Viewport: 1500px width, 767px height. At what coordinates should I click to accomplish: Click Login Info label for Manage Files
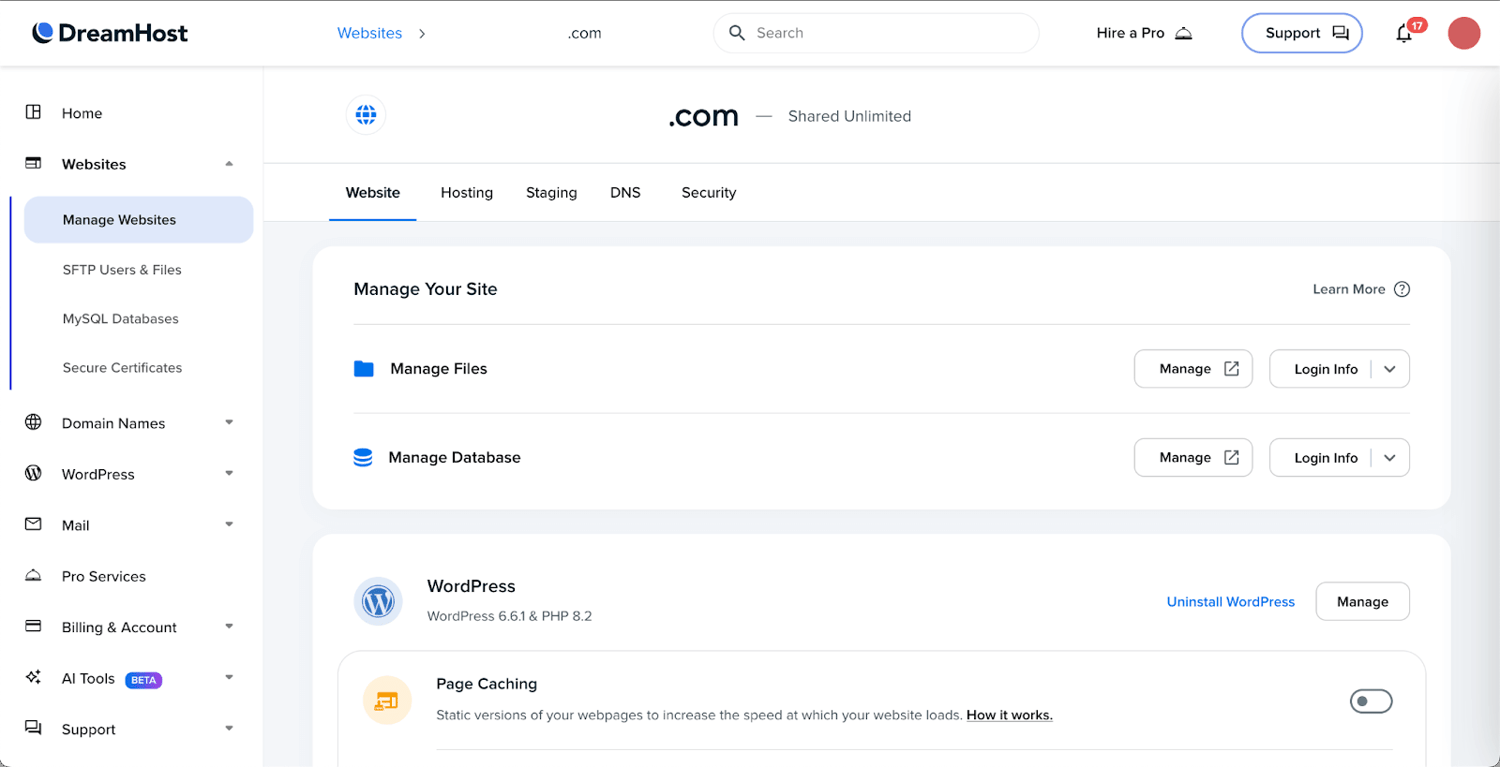(1326, 369)
